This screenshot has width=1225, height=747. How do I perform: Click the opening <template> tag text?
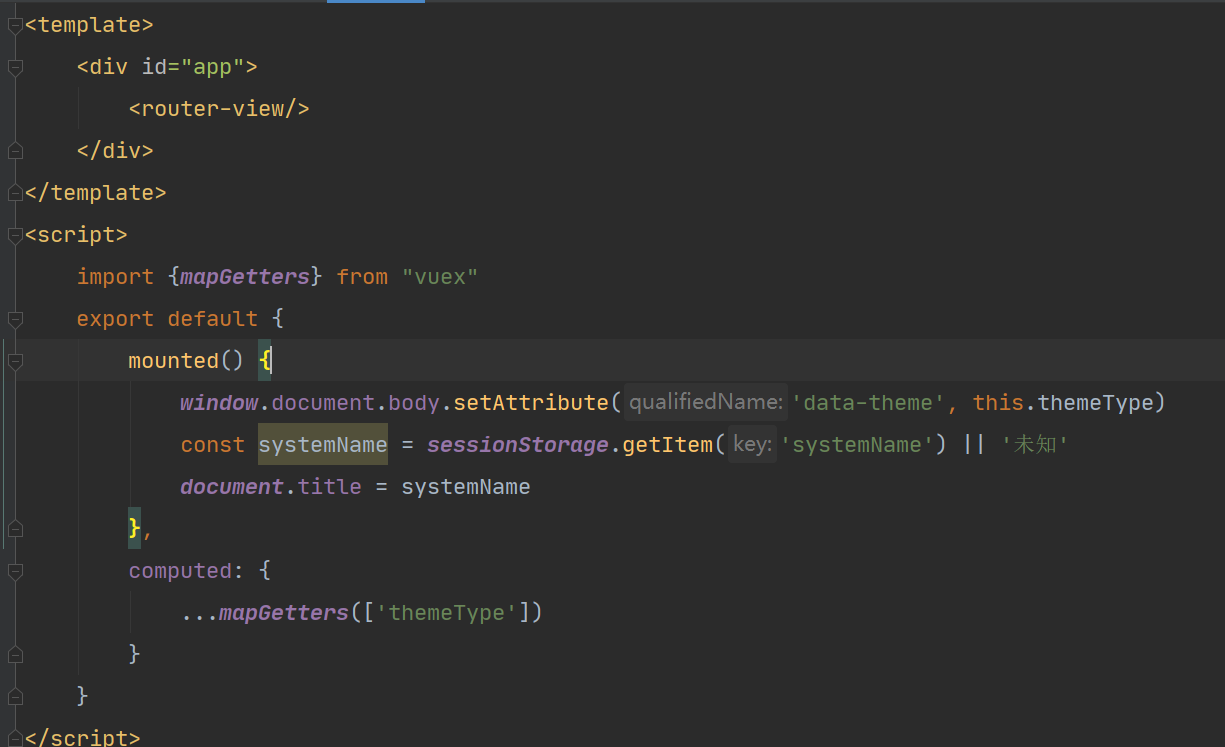[x=90, y=25]
